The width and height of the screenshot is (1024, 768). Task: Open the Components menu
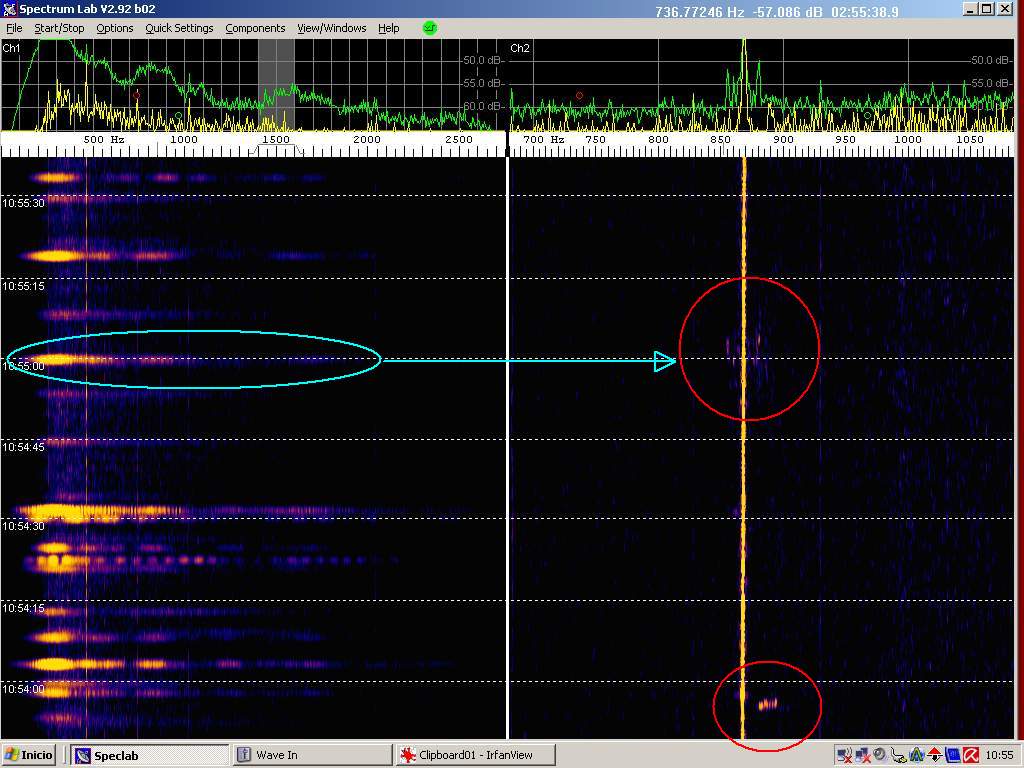coord(255,28)
